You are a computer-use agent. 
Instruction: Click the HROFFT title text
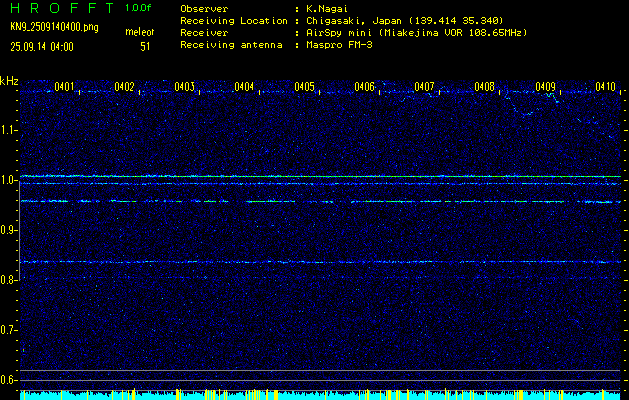pos(62,8)
